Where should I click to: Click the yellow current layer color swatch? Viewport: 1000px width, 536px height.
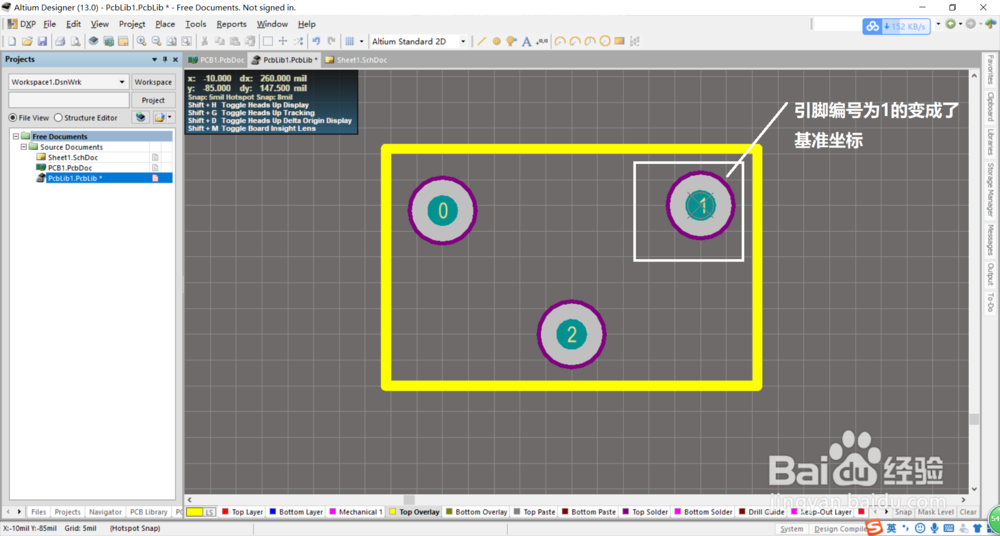(195, 512)
